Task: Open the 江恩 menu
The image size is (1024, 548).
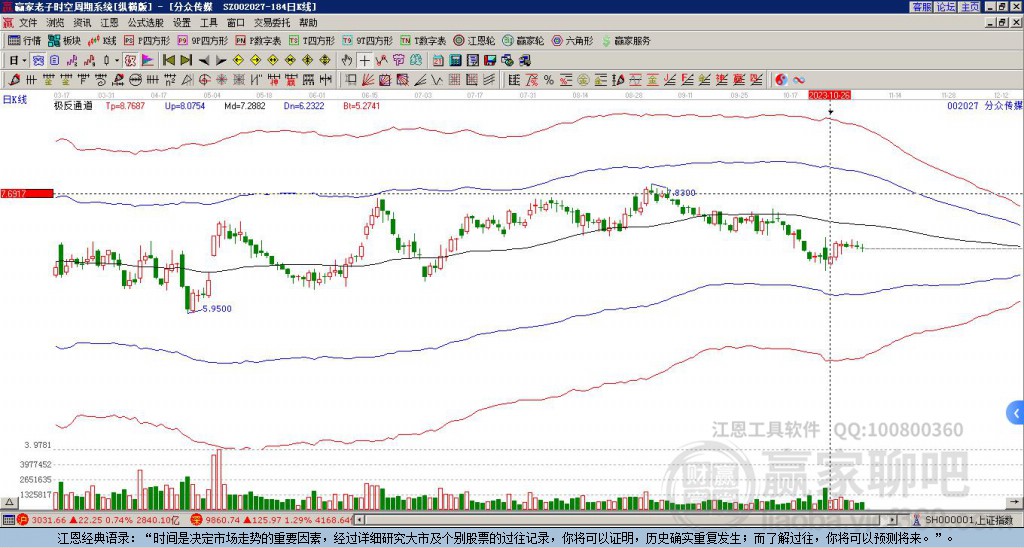Action: [x=109, y=23]
